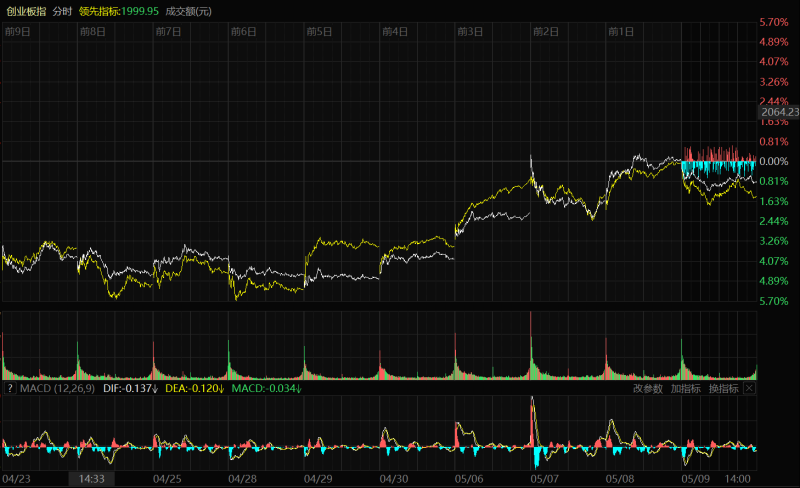This screenshot has height=488, width=800.
Task: Click the 0.00% baseline axis label
Action: coord(775,161)
